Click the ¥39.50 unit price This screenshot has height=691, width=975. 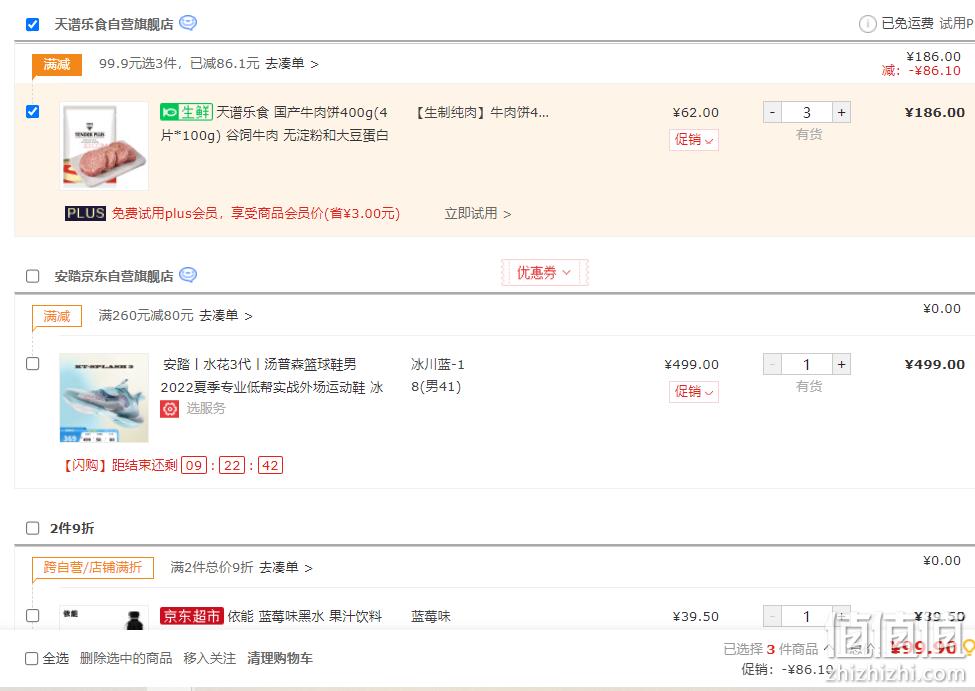(x=695, y=616)
